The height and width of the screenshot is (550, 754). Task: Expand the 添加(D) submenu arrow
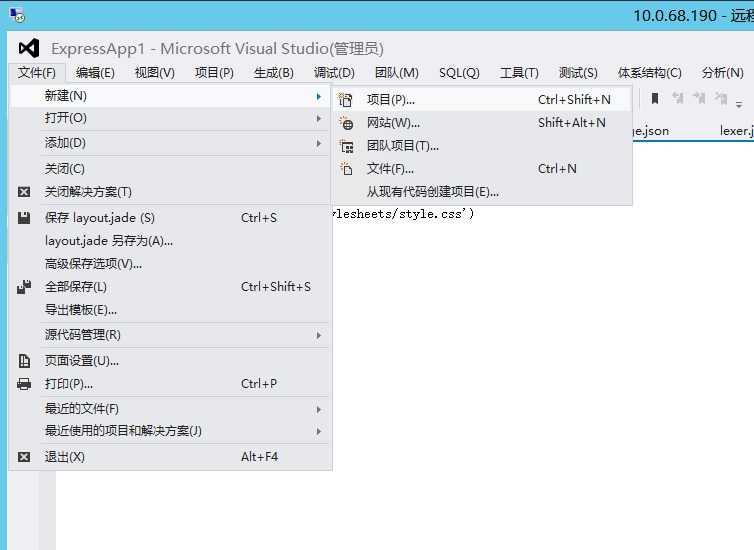(318, 143)
